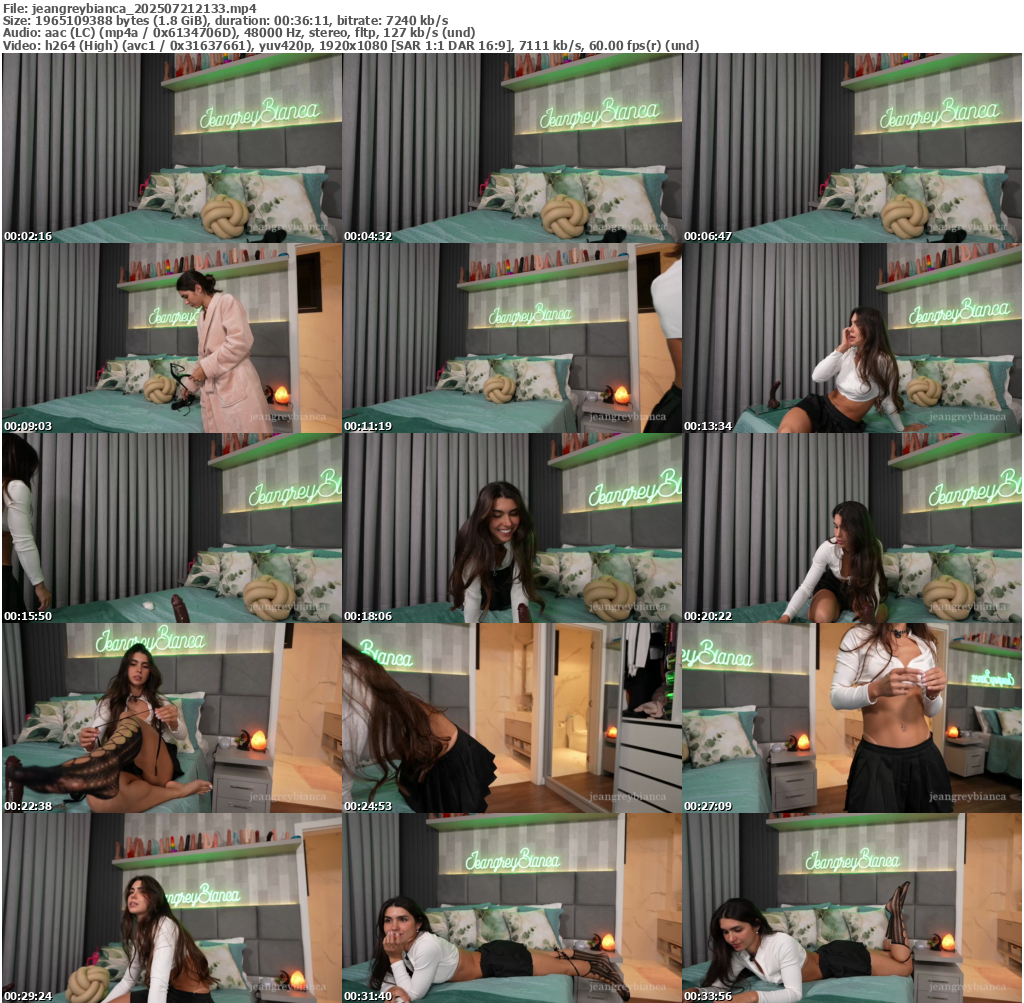Select the frame stamped 00:13:34

[x=852, y=338]
